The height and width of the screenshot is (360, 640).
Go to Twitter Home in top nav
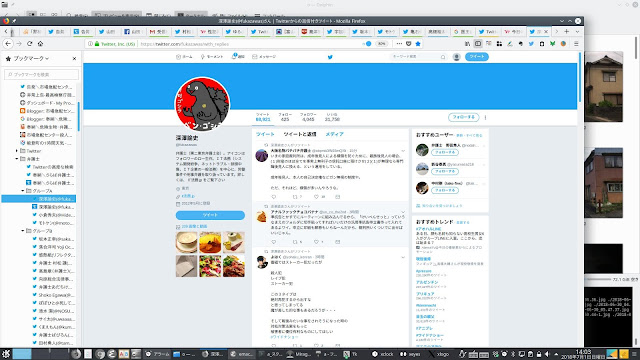click(184, 57)
